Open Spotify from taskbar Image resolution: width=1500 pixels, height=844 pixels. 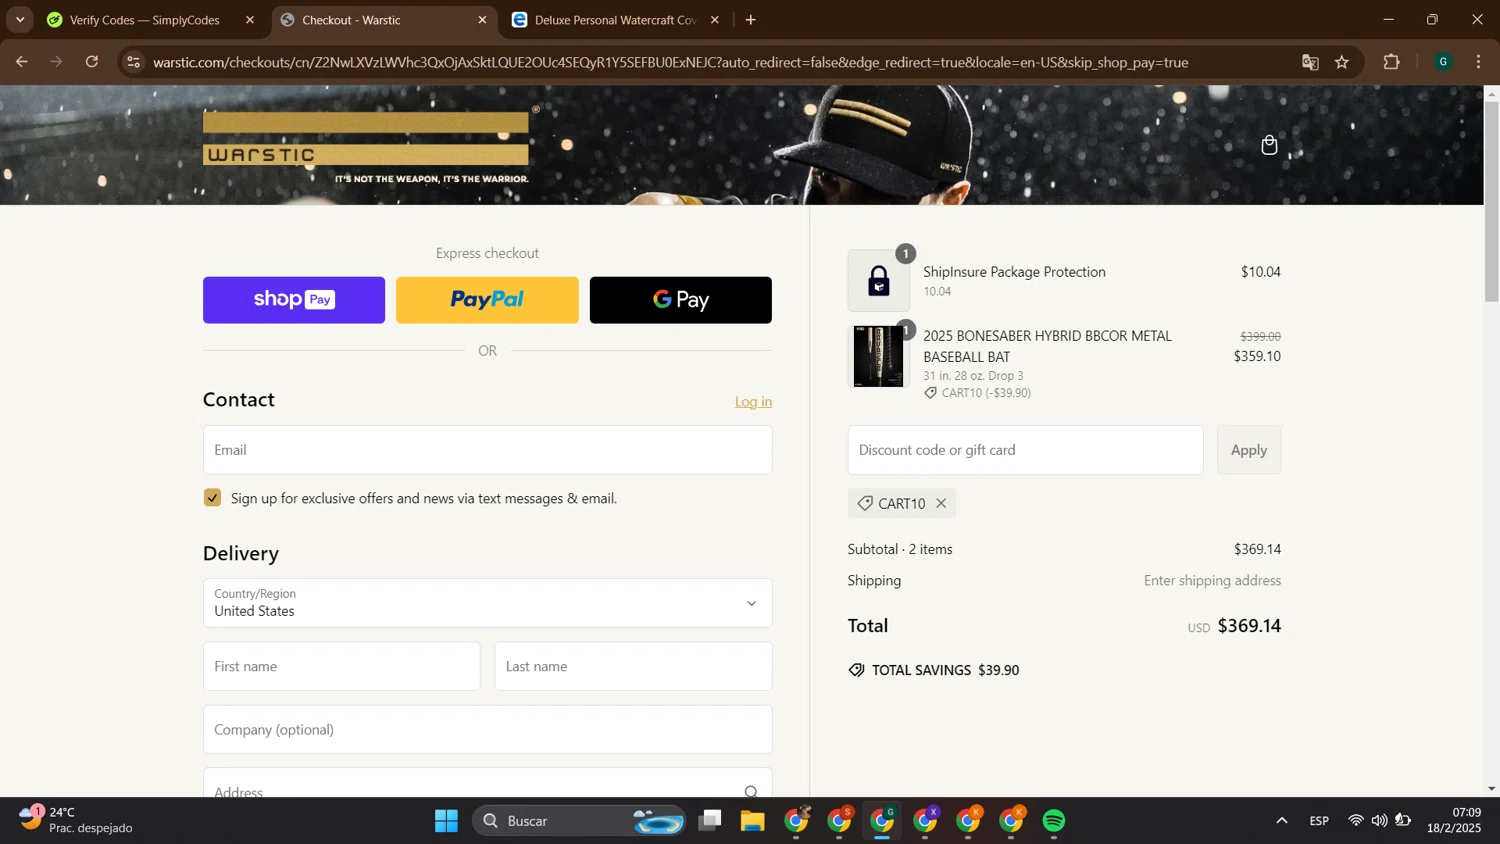pos(1054,821)
